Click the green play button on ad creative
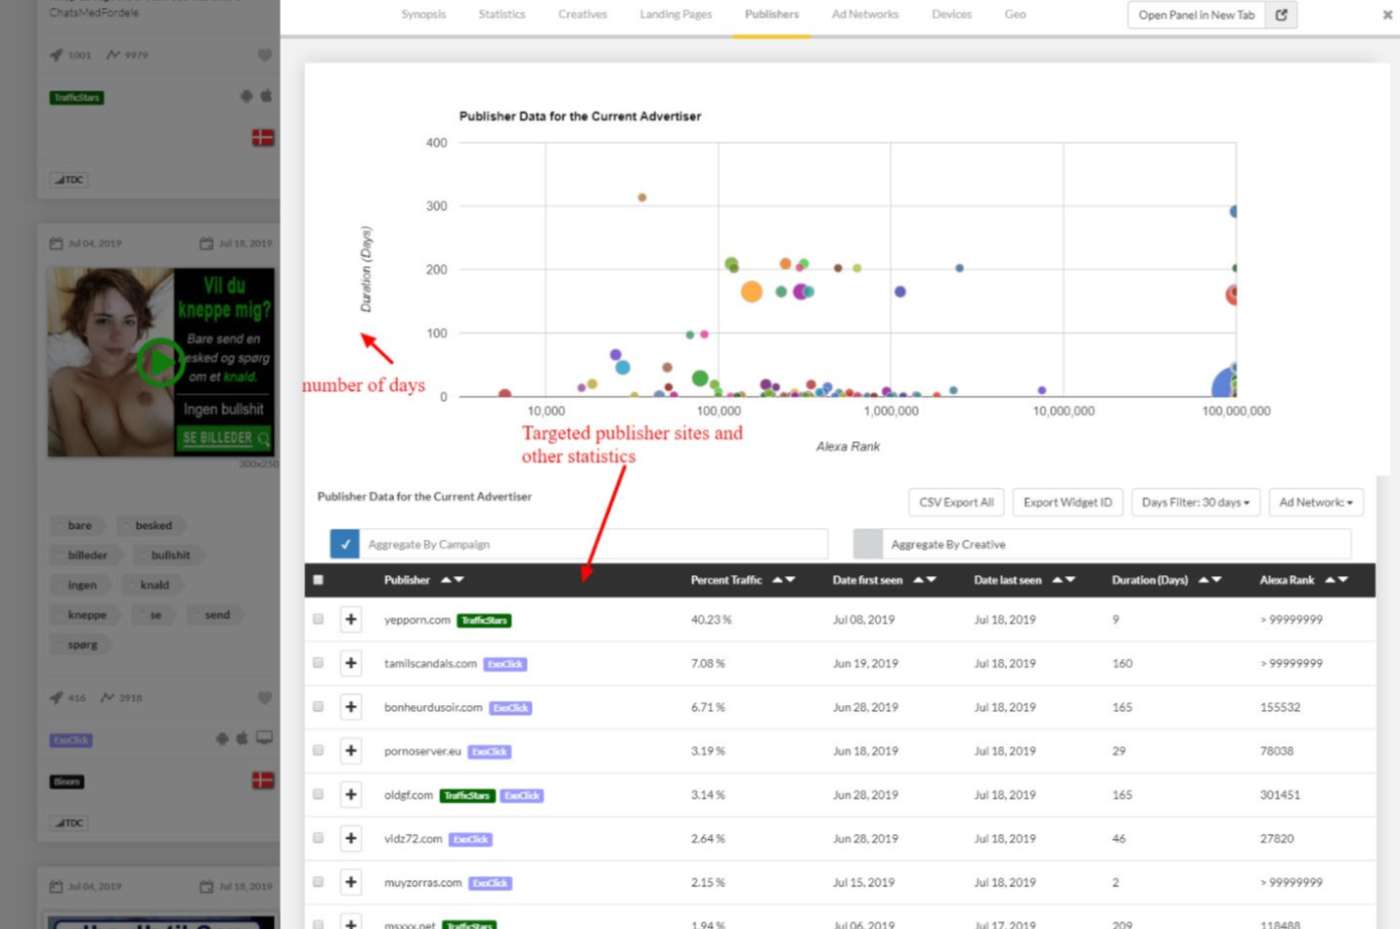 pyautogui.click(x=159, y=362)
